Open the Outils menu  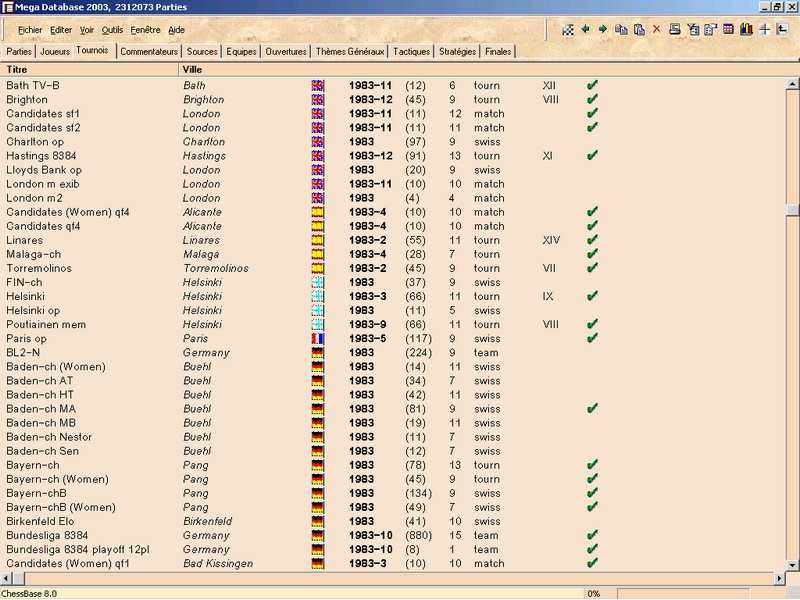click(112, 30)
